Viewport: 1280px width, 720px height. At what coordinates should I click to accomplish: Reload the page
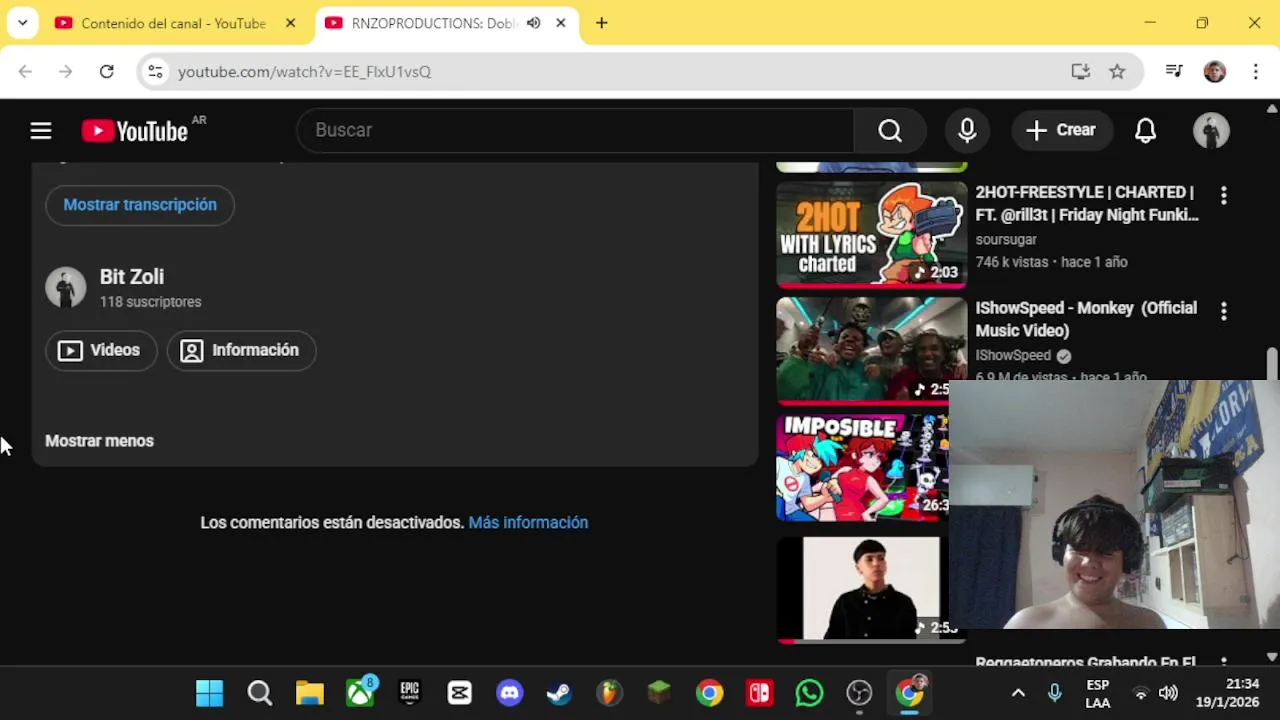106,72
